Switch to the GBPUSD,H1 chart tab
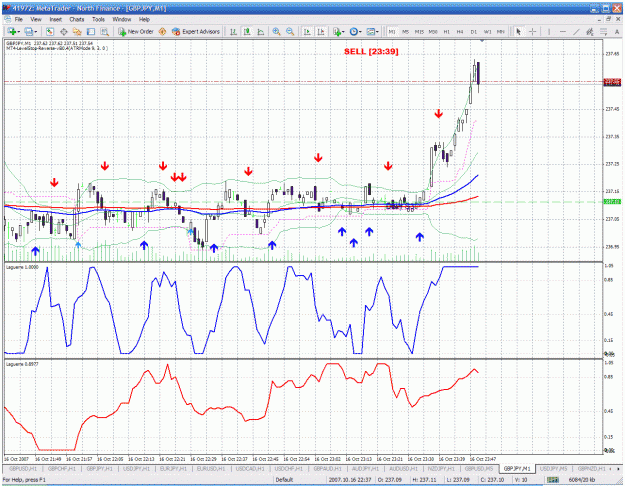Viewport: 625px width, 486px height. pyautogui.click(x=23, y=468)
